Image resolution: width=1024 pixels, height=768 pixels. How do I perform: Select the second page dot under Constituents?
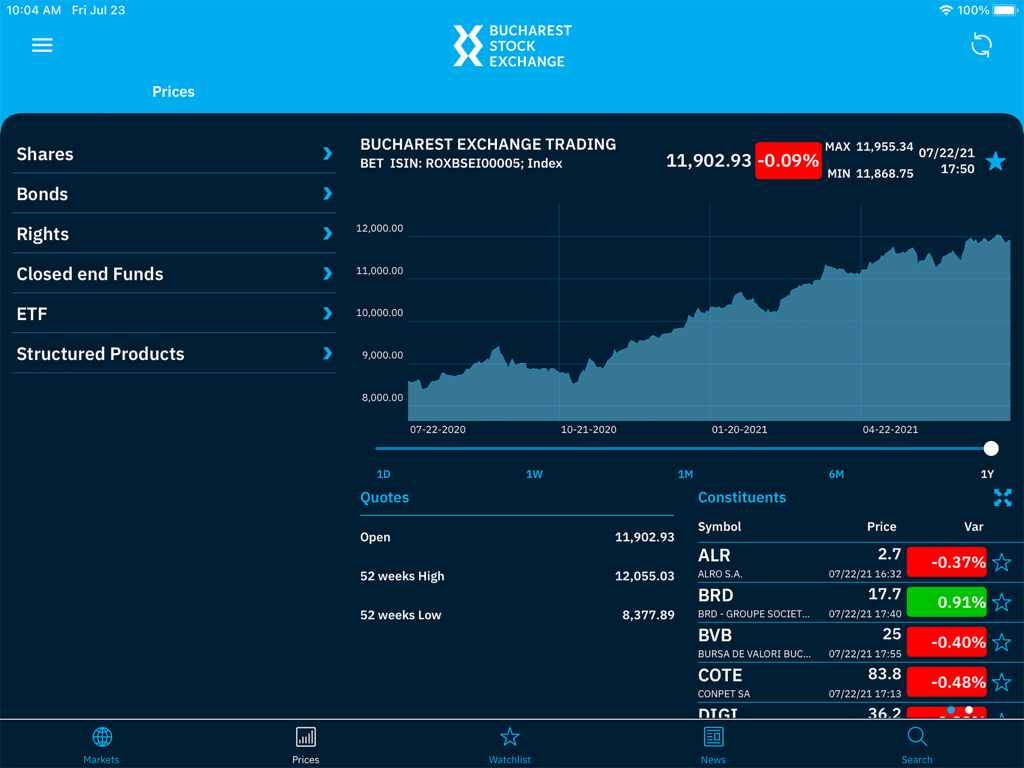point(969,711)
